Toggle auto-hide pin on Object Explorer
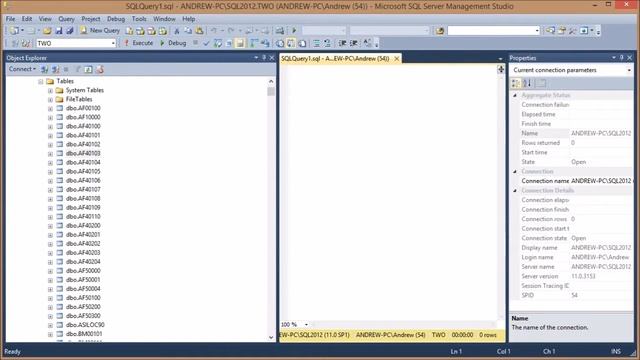The image size is (640, 360). pos(264,58)
